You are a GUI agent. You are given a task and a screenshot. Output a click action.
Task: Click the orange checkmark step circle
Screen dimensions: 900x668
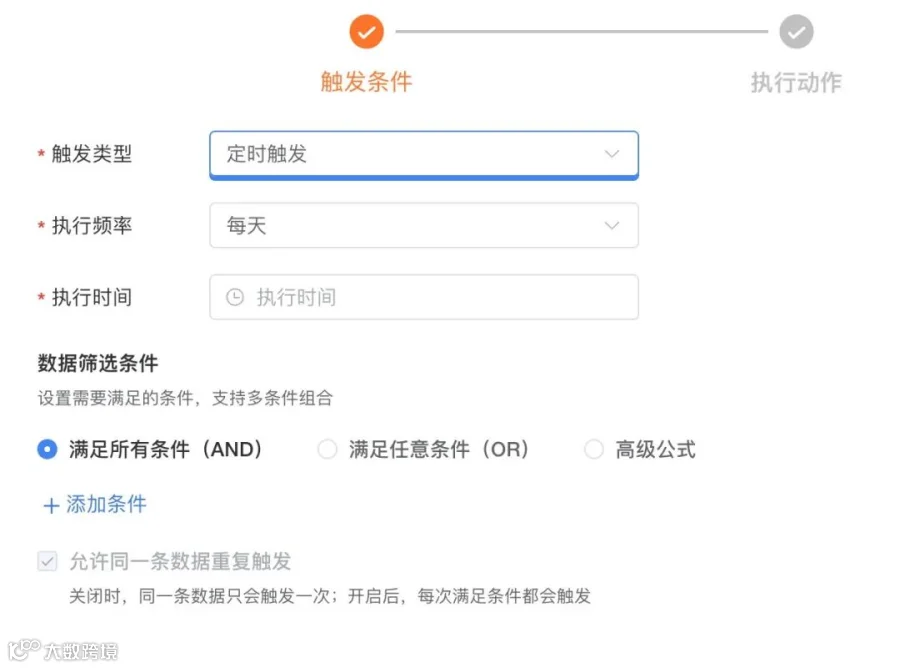[366, 32]
